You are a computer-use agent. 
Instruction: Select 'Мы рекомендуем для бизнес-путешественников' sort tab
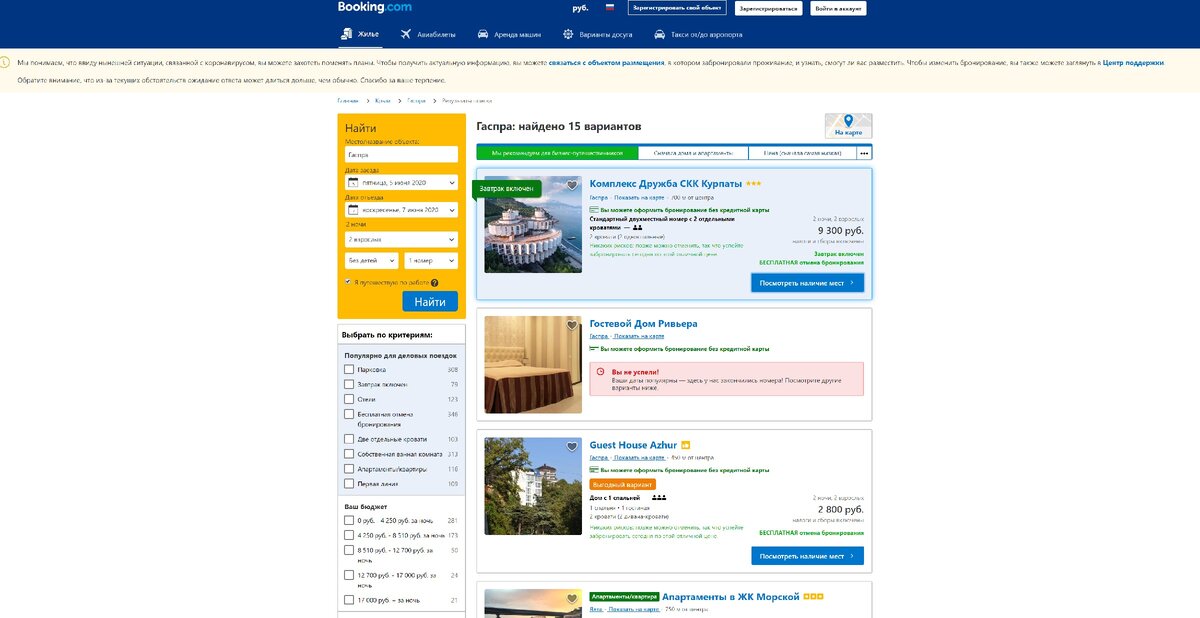[557, 153]
